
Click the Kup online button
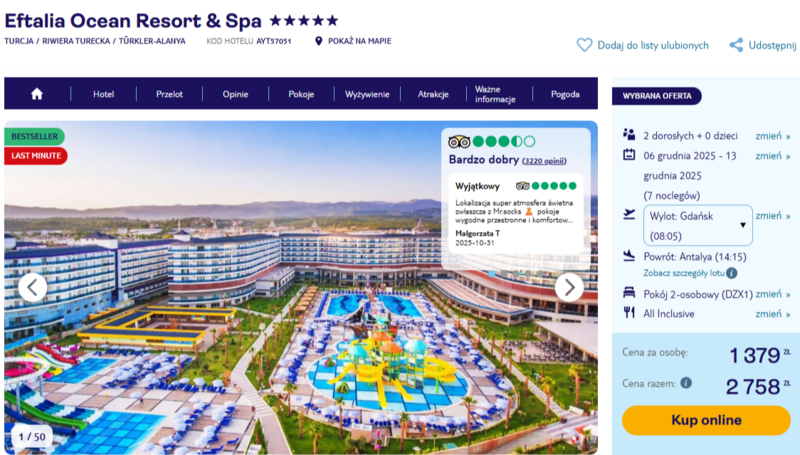click(x=706, y=420)
